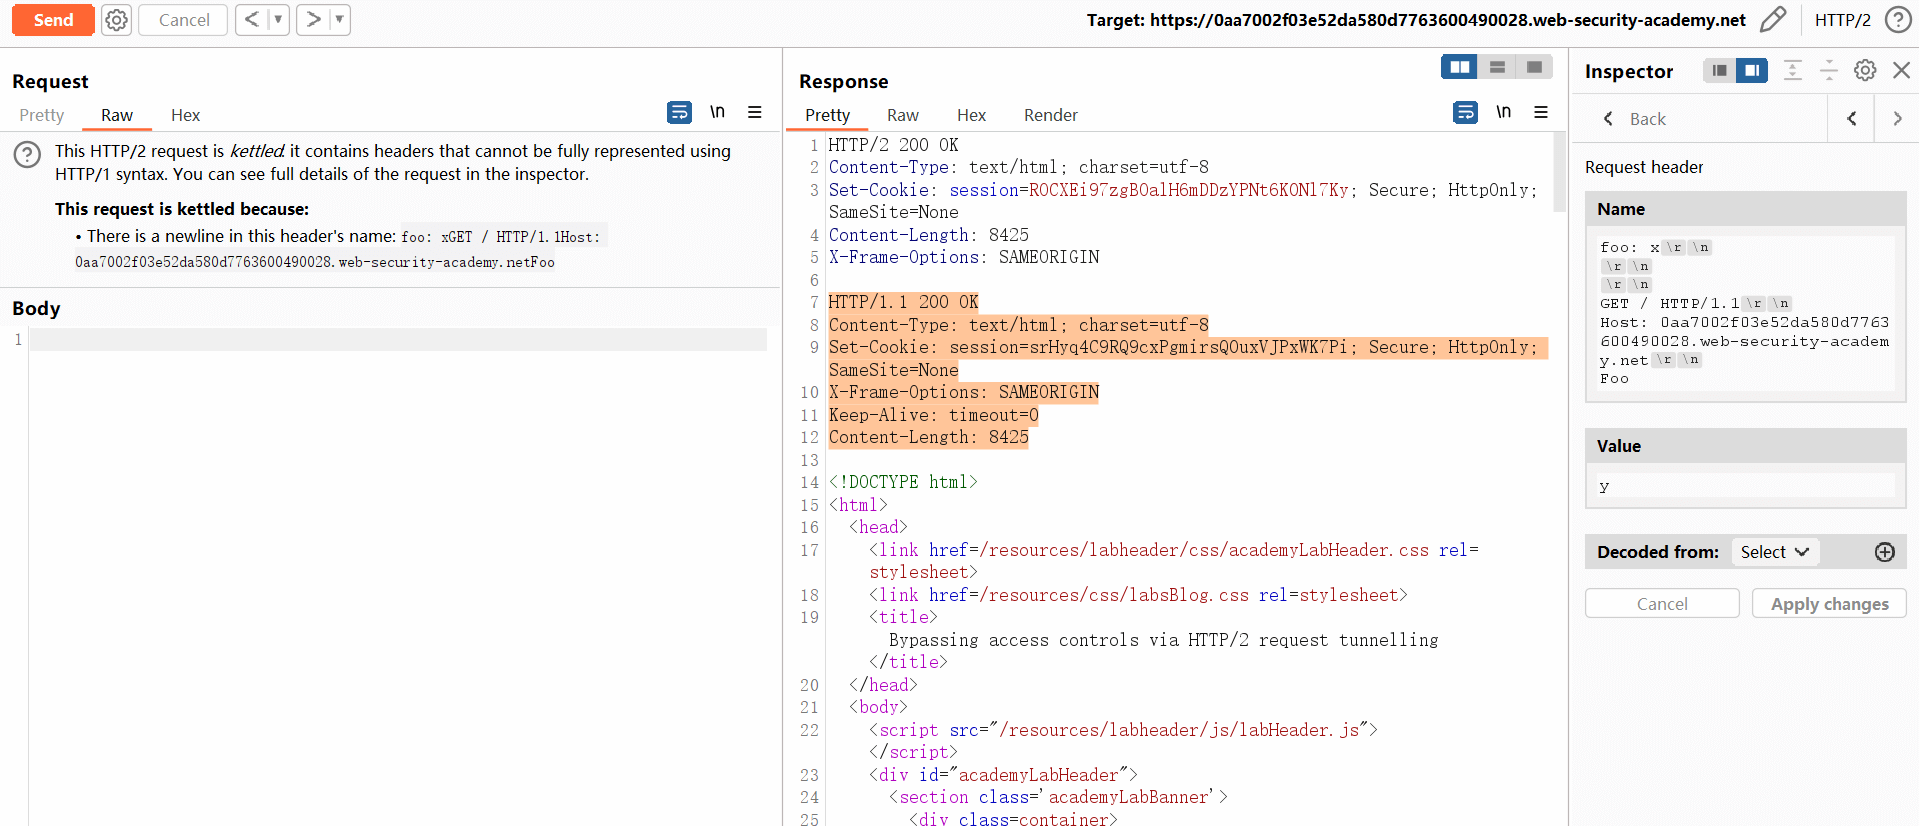Screen dimensions: 1920x826
Task: Go Back in the Inspector
Action: click(1635, 119)
